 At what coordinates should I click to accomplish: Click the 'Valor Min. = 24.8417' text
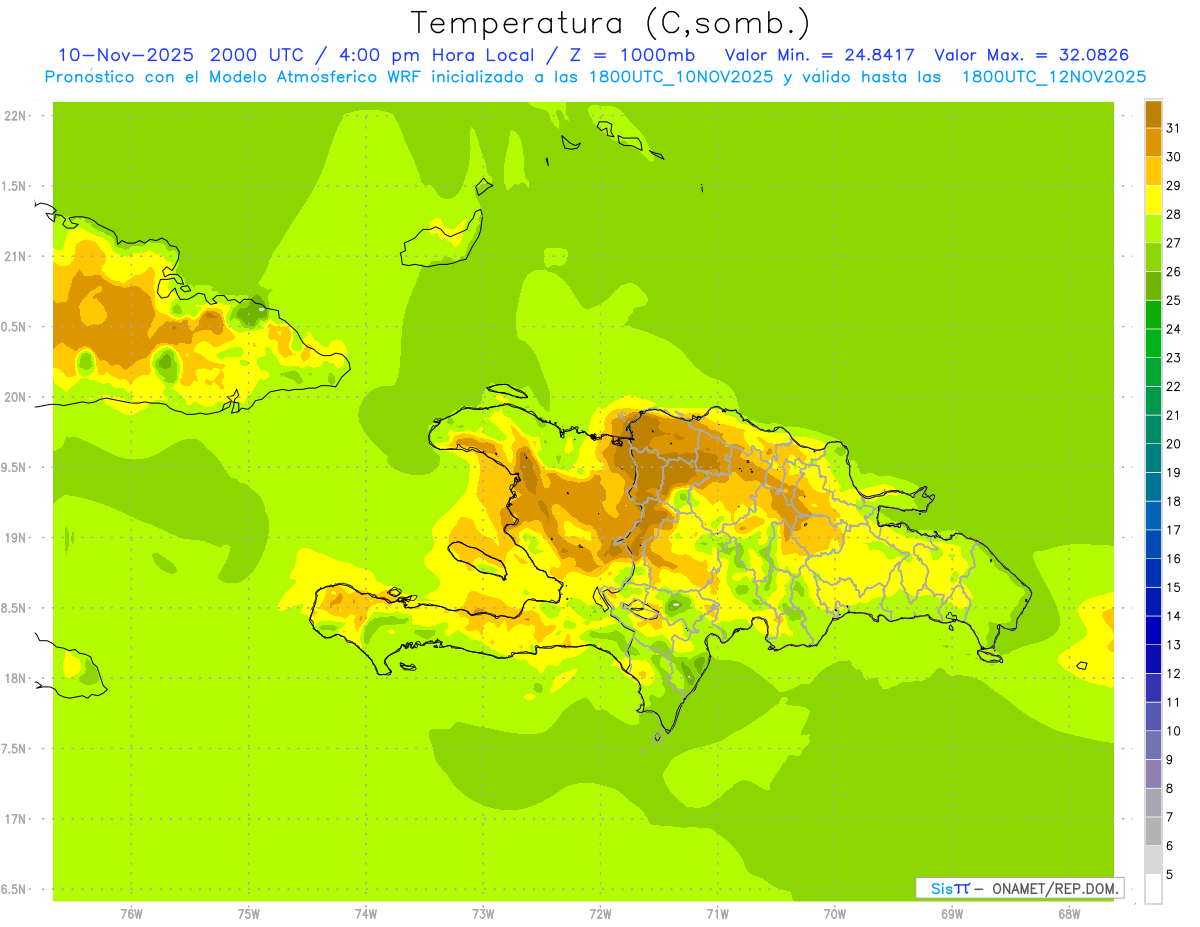pos(822,55)
